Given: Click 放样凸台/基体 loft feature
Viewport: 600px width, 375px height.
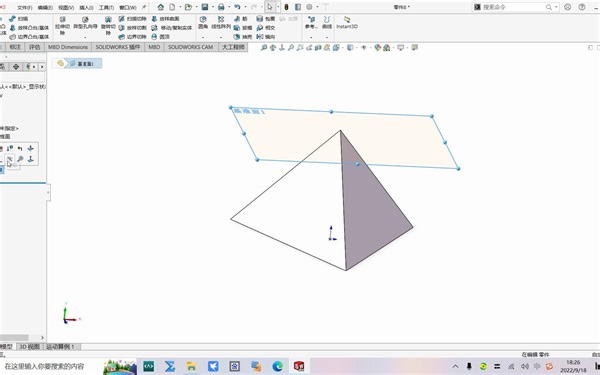Looking at the screenshot, I should 29,28.
